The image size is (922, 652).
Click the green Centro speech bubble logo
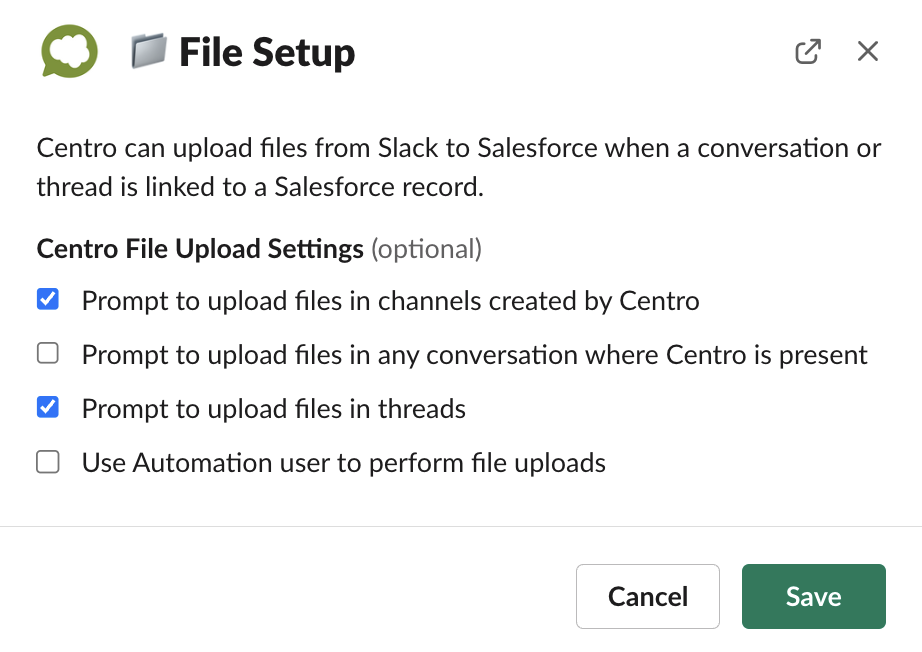[68, 50]
